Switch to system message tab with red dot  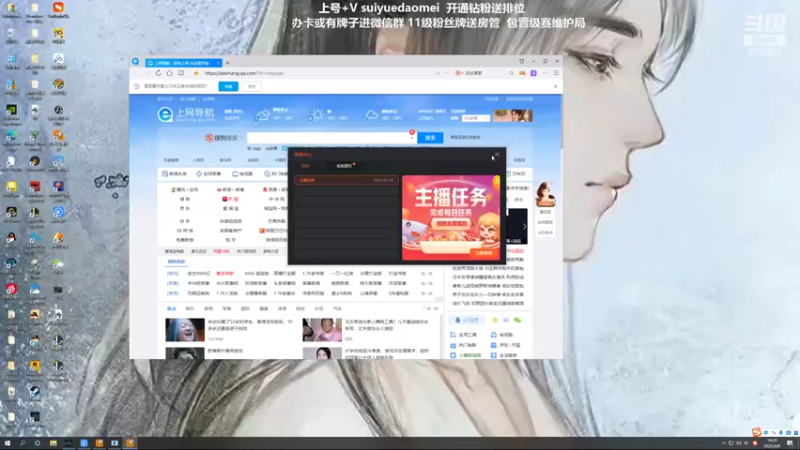(345, 166)
